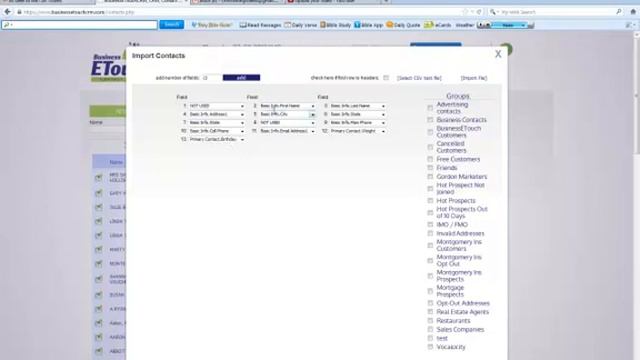Click the bookmark star in the address bar
Screen dimensions: 640x360
click(x=465, y=12)
